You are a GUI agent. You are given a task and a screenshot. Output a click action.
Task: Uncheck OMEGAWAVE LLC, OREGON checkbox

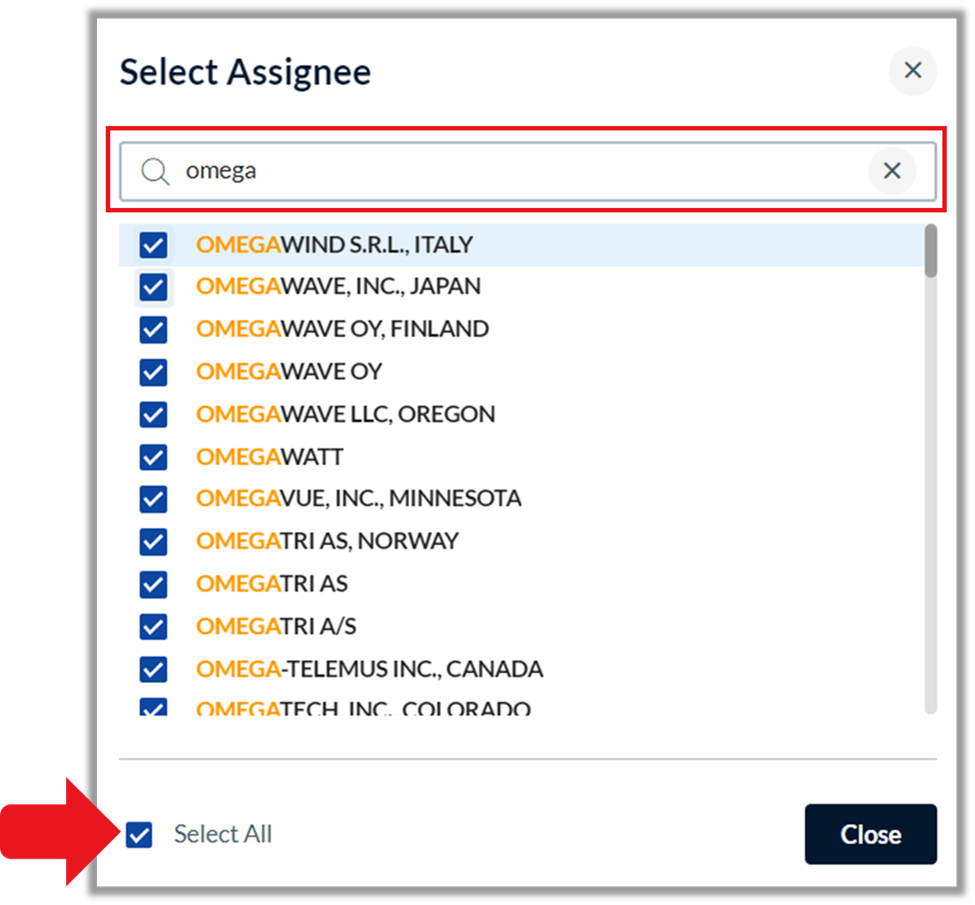153,415
